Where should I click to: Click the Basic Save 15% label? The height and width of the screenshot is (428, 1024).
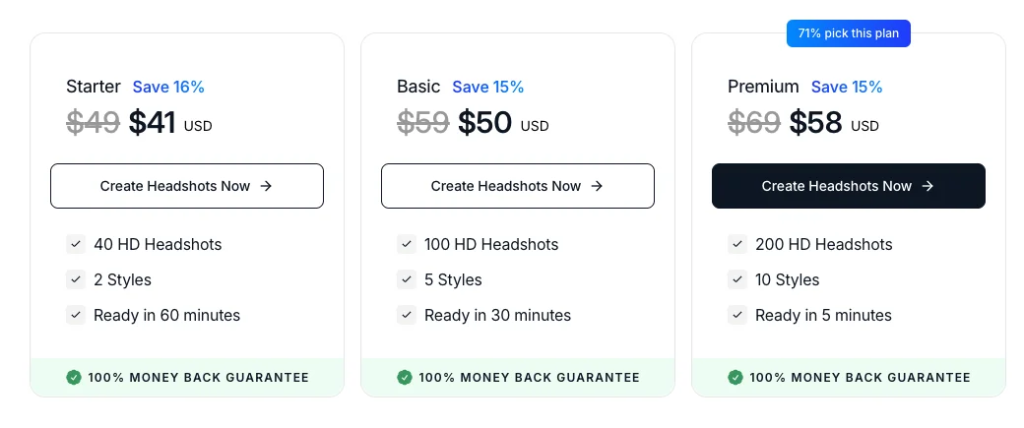488,87
